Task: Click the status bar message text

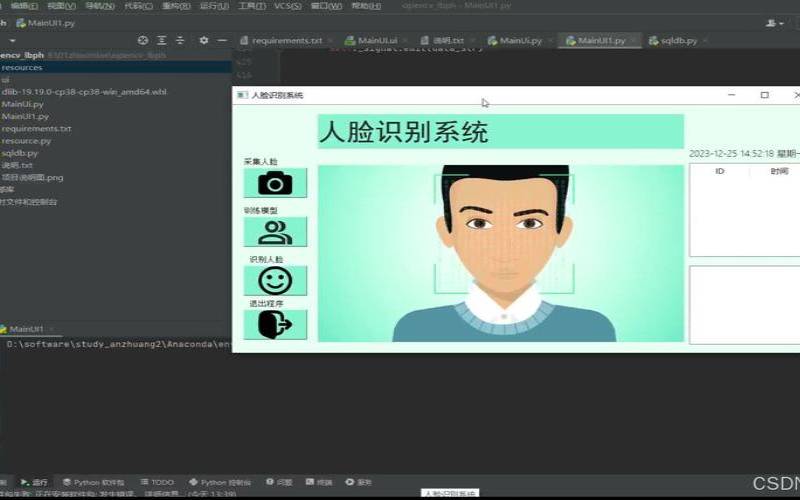Action: 118,494
